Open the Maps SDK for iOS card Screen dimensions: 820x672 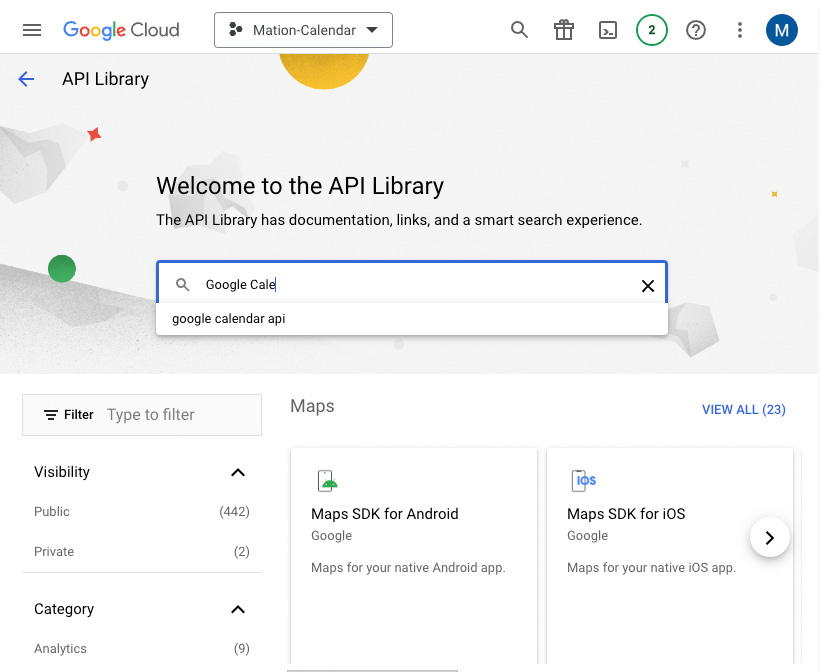coord(669,555)
